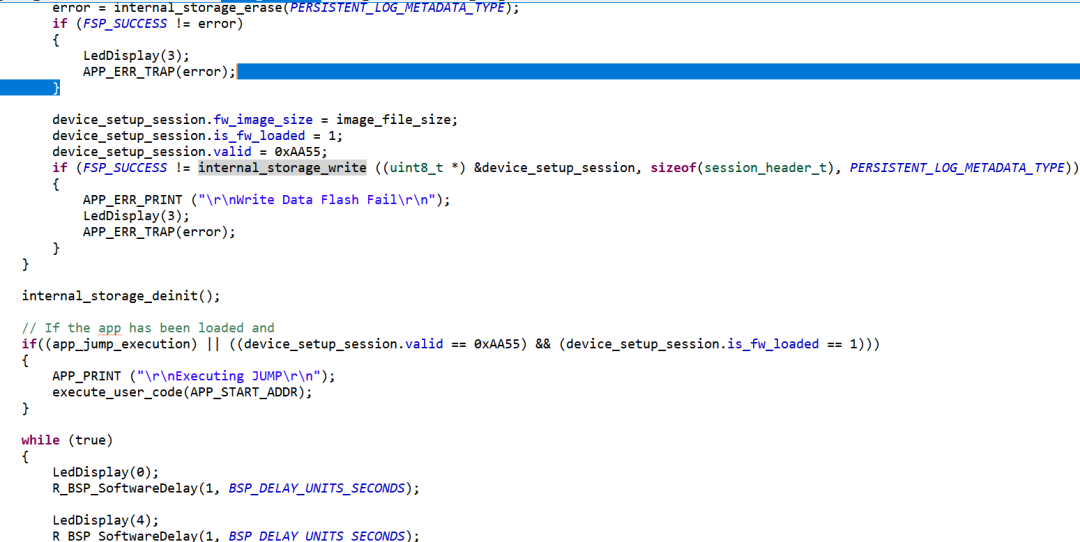Click LedDisplay(3) below the Write Data Flash Fail print
Image resolution: width=1080 pixels, height=542 pixels.
pyautogui.click(x=136, y=216)
